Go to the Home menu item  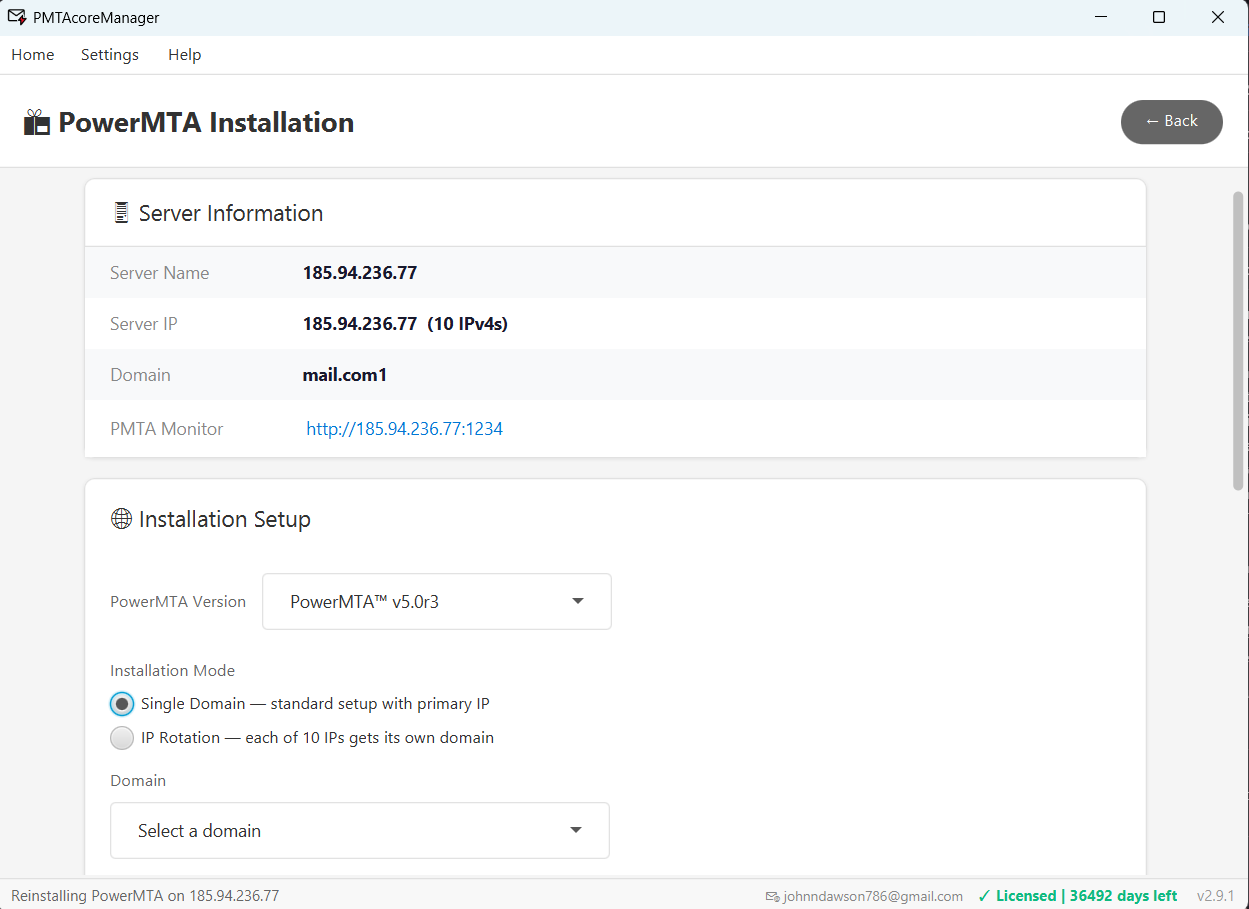coord(32,54)
